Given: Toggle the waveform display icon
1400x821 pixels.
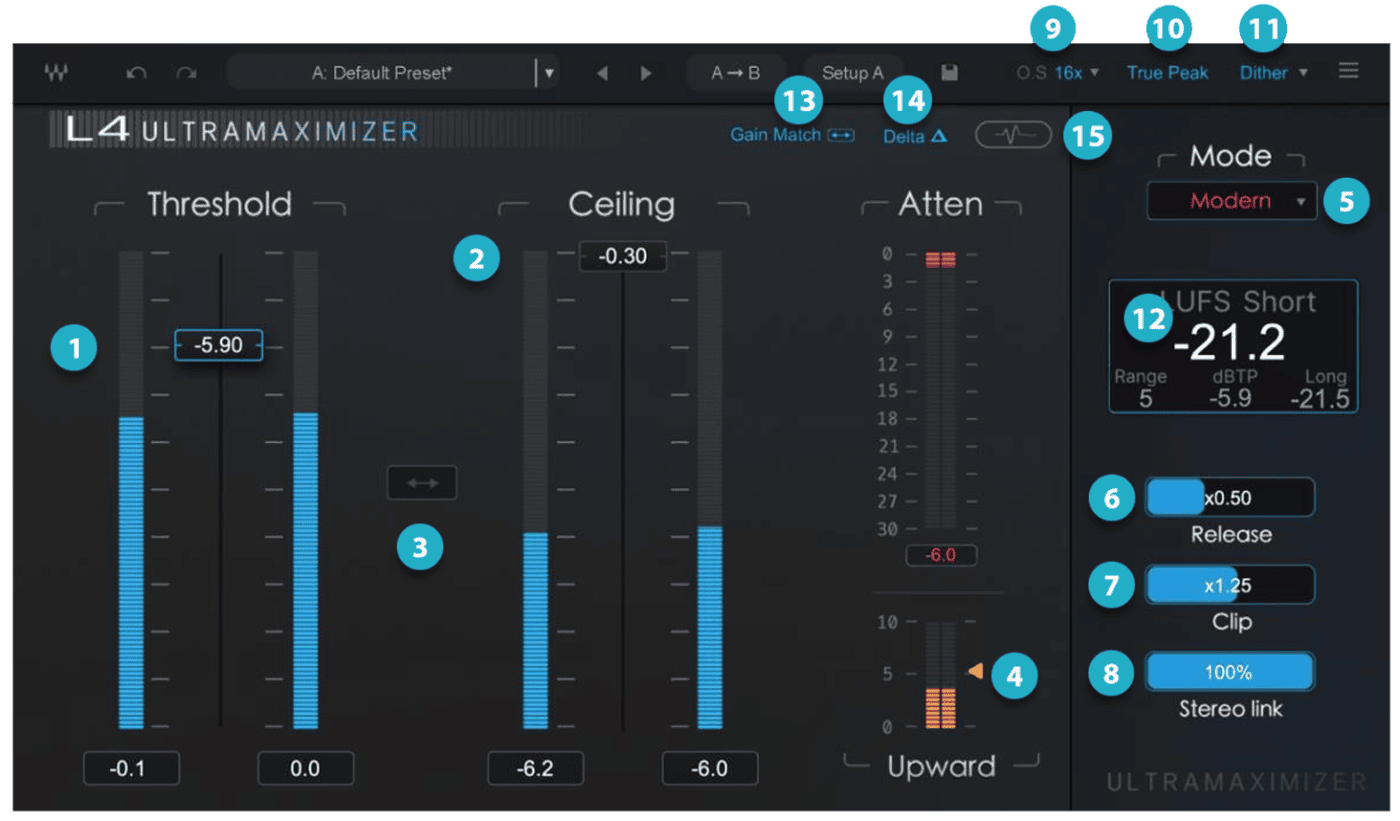Looking at the screenshot, I should tap(1014, 135).
